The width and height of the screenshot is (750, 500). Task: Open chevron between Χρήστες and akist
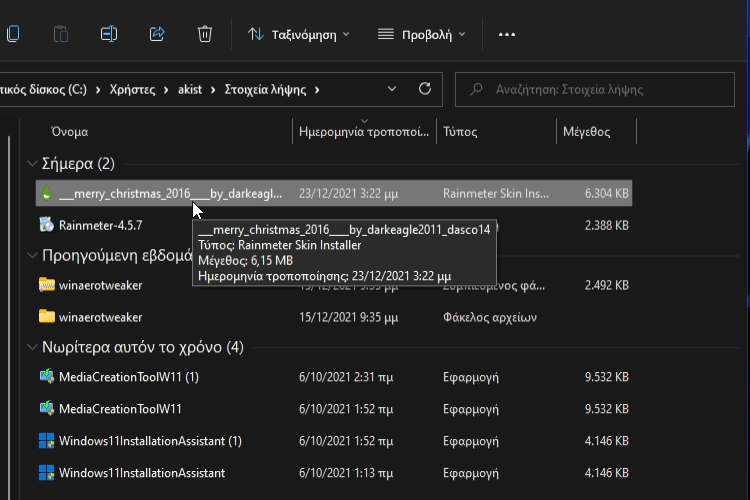click(166, 90)
